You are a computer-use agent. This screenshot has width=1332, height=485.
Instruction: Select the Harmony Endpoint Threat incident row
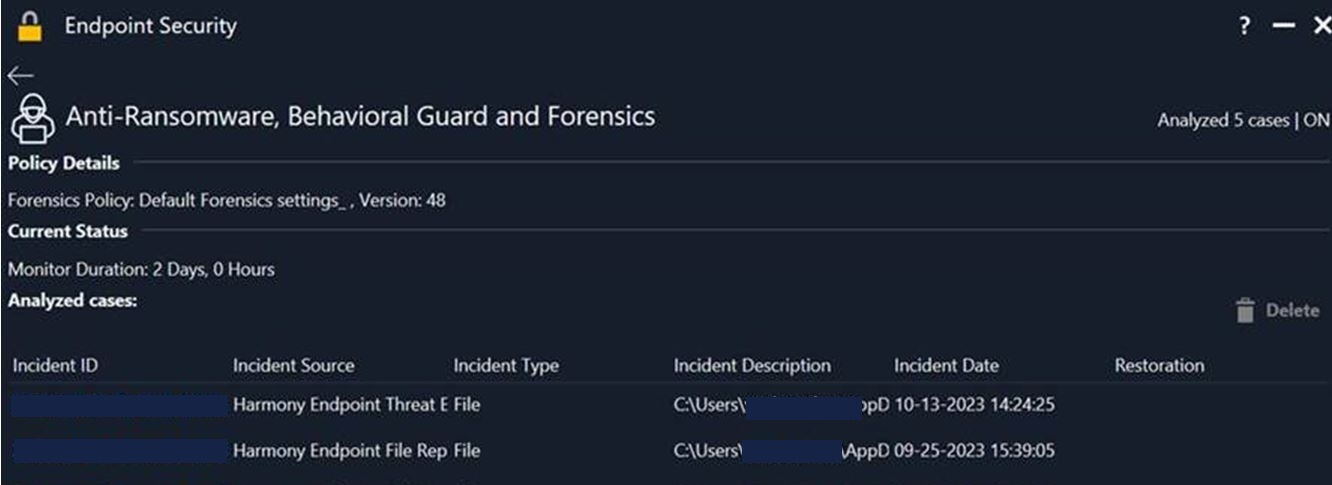click(666, 406)
